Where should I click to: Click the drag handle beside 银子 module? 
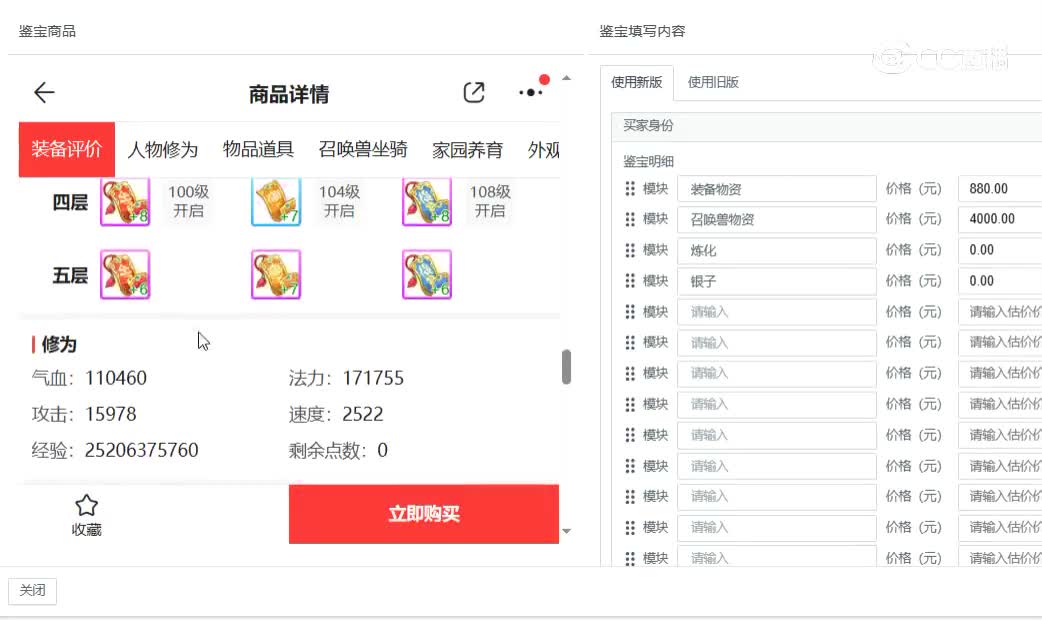click(x=630, y=281)
